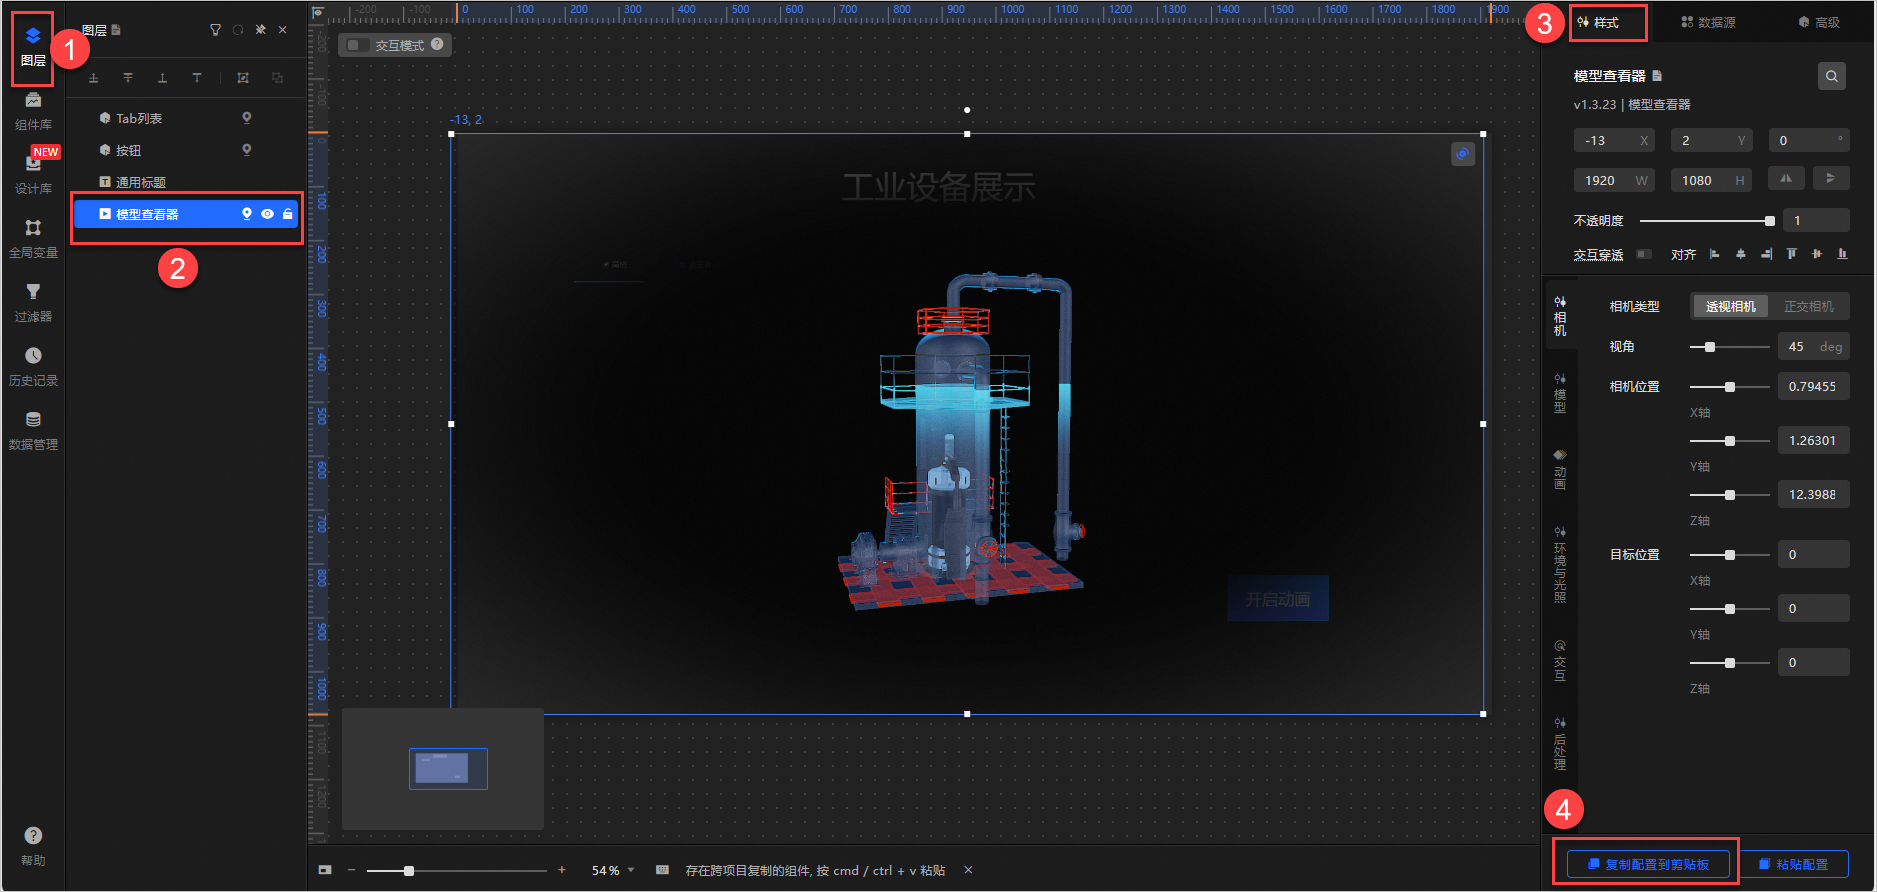Image resolution: width=1877 pixels, height=892 pixels.
Task: Open the 组件库 component library
Action: (x=33, y=111)
